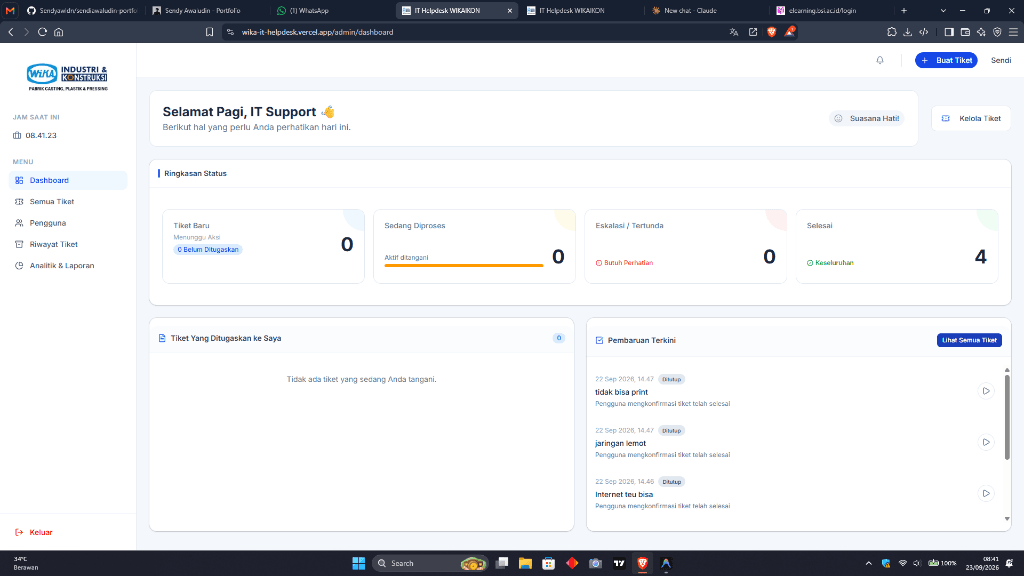Open a new browser tab
1024x576 pixels.
(904, 10)
